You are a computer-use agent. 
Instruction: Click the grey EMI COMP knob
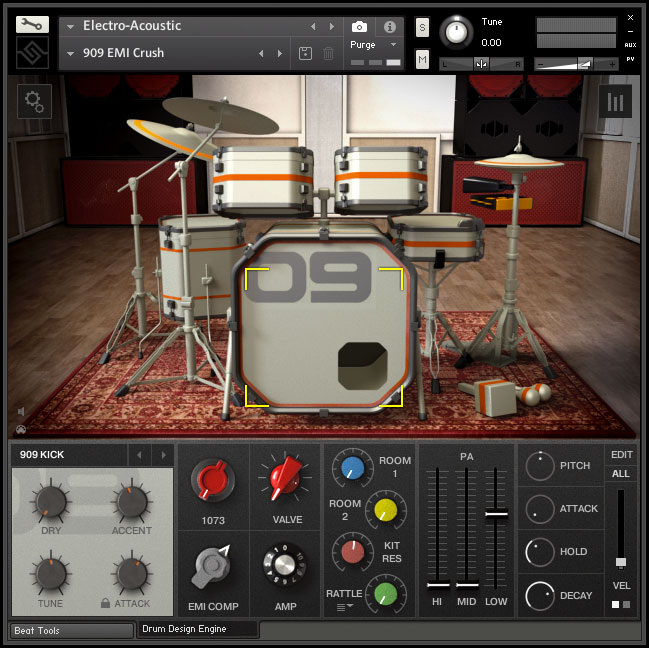coord(212,566)
